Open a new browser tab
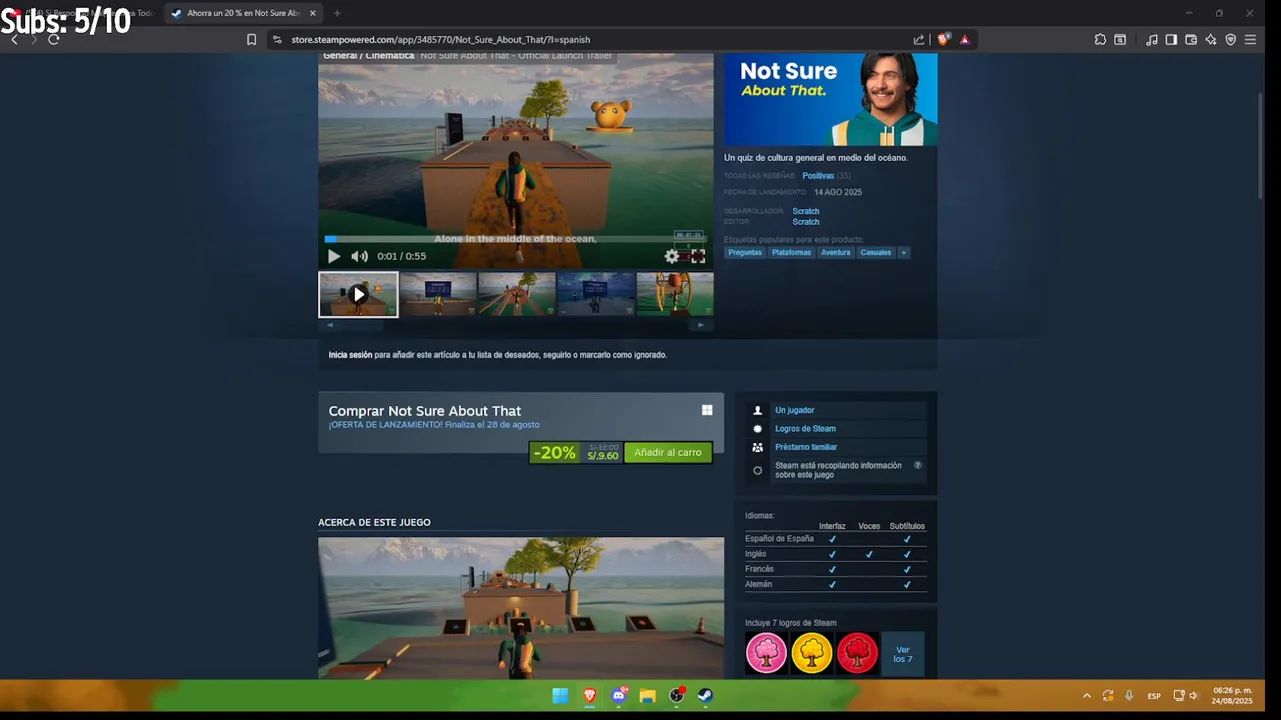Viewport: 1281px width, 720px height. [x=337, y=13]
